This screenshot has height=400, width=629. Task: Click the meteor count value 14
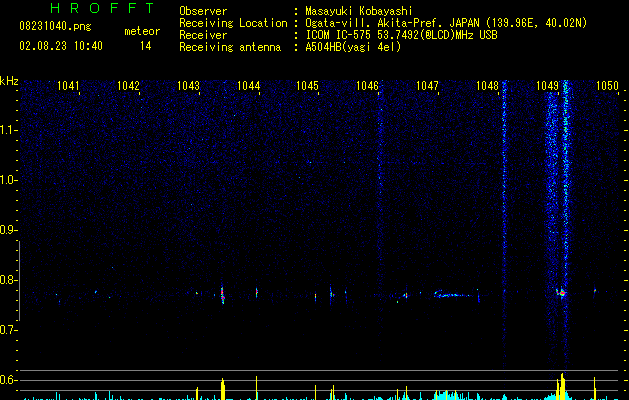146,46
